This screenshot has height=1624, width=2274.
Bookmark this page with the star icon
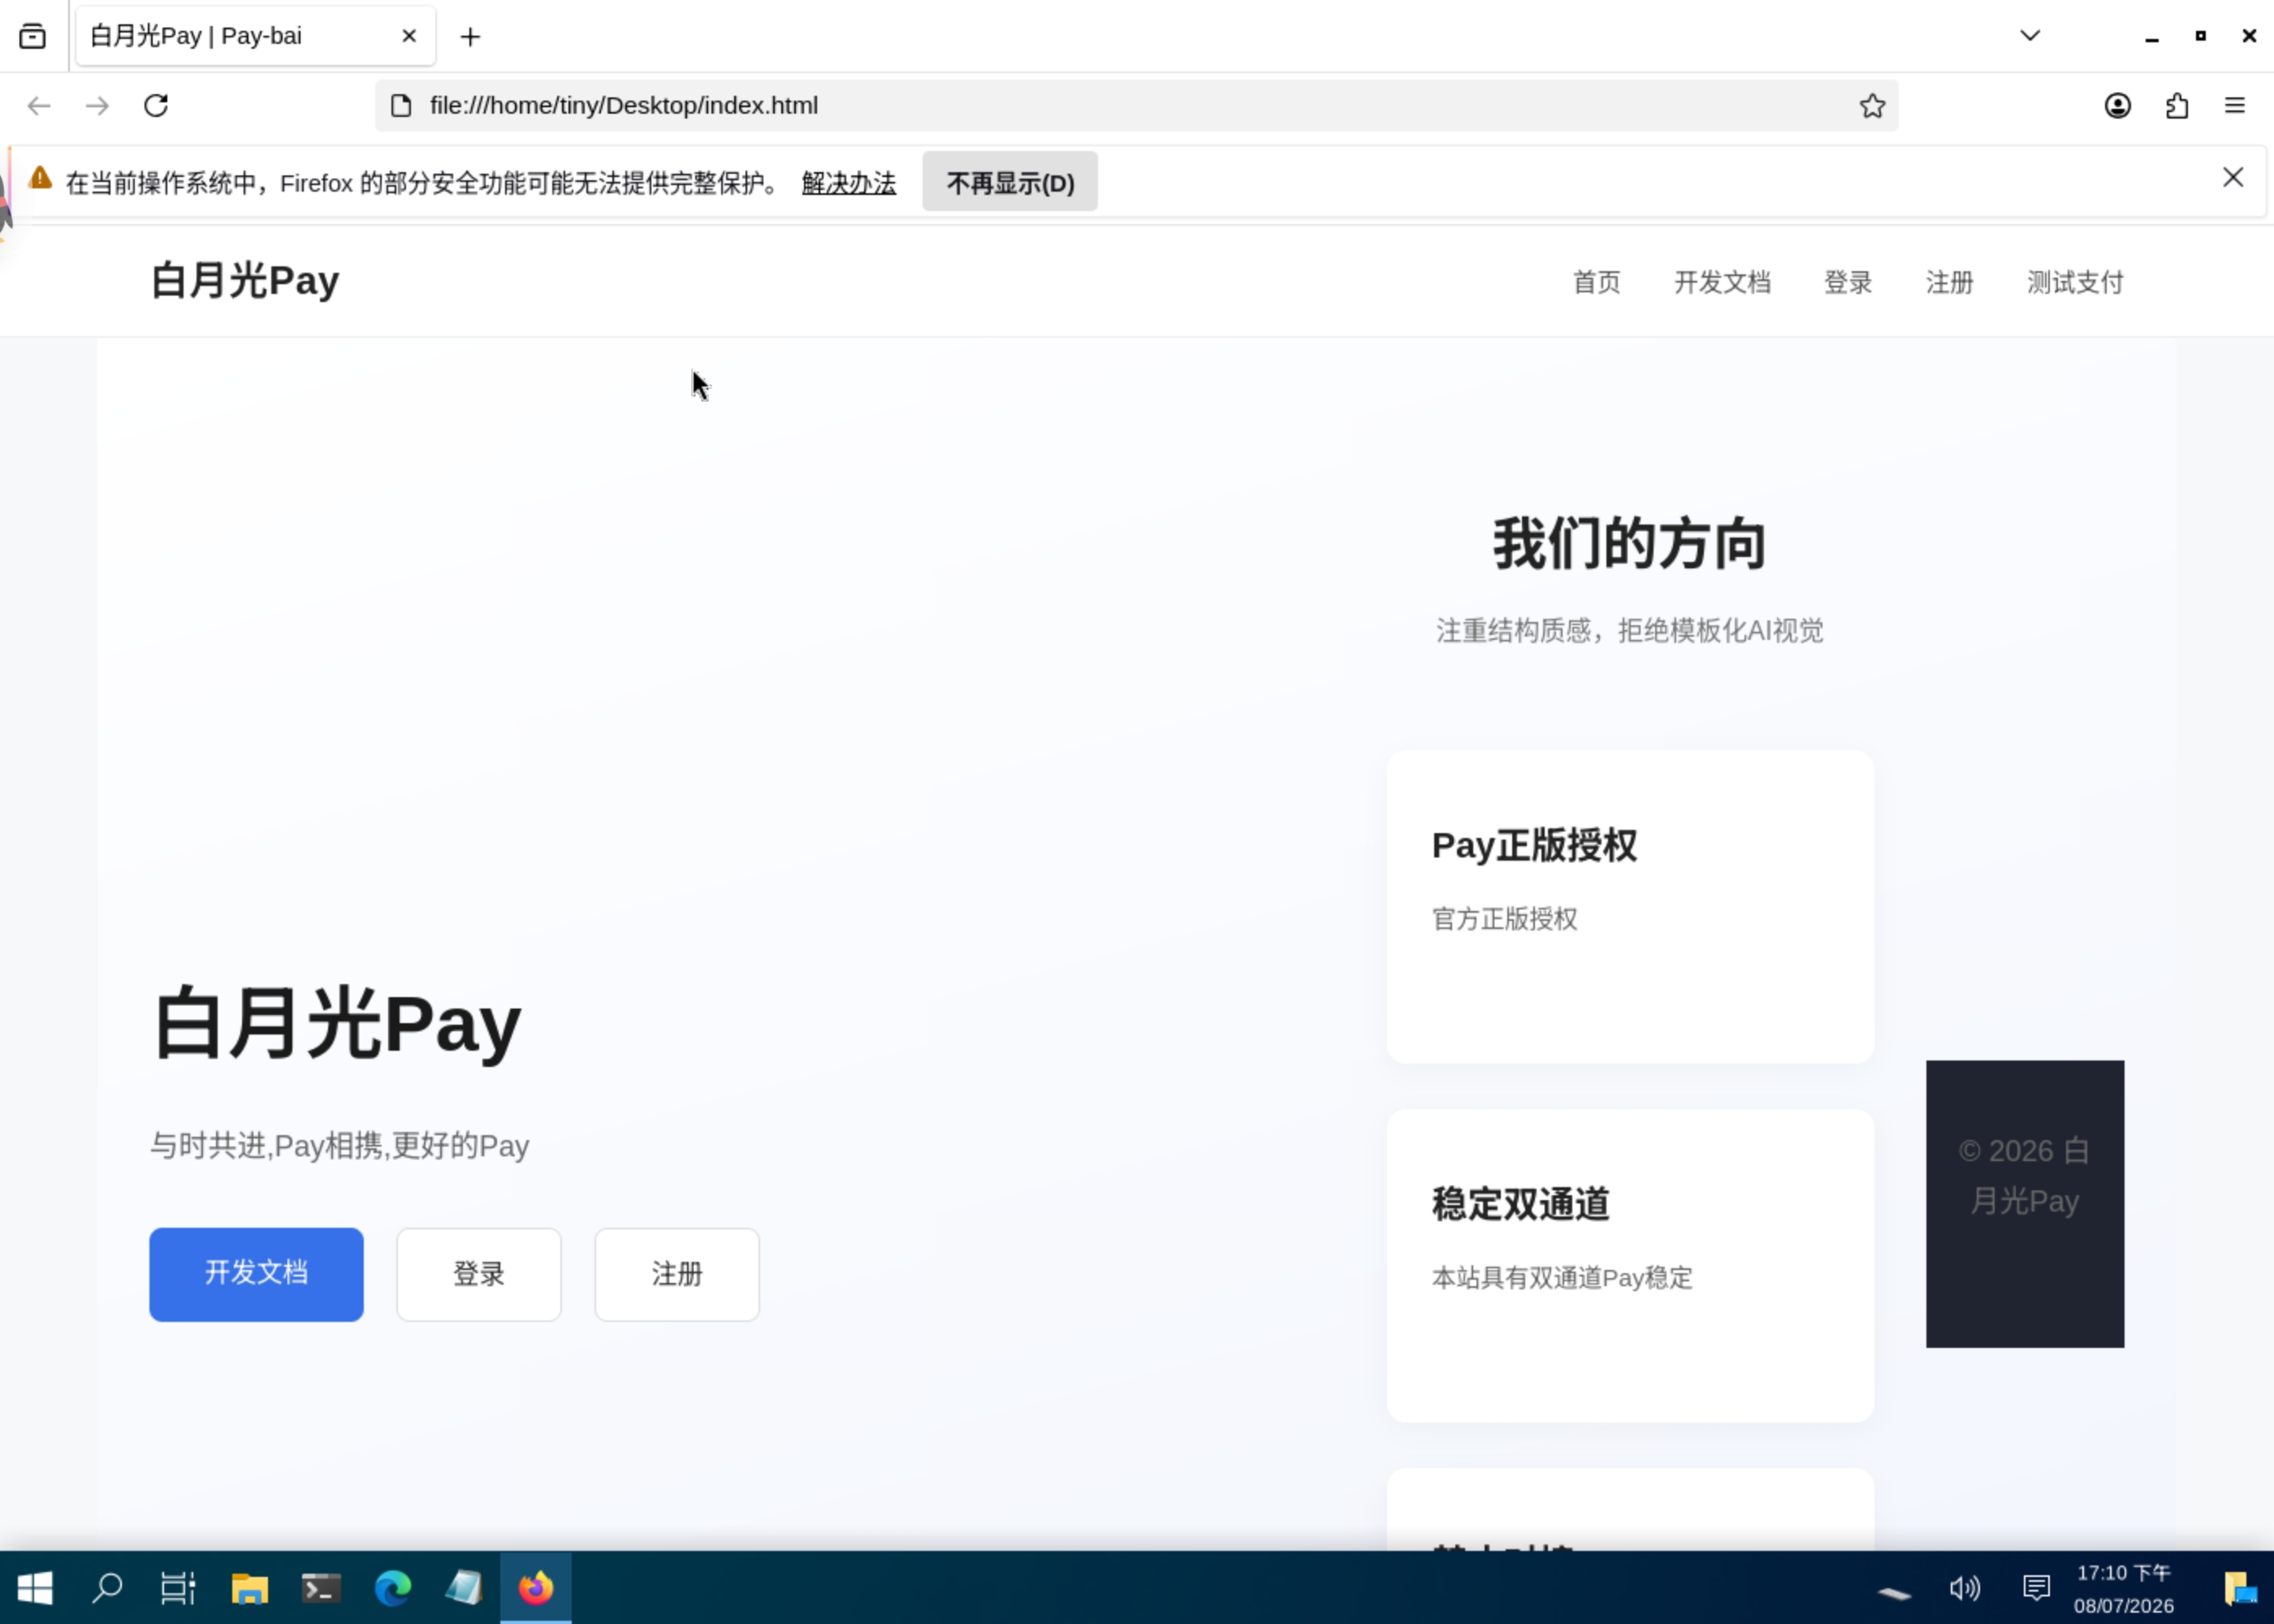click(x=1872, y=106)
